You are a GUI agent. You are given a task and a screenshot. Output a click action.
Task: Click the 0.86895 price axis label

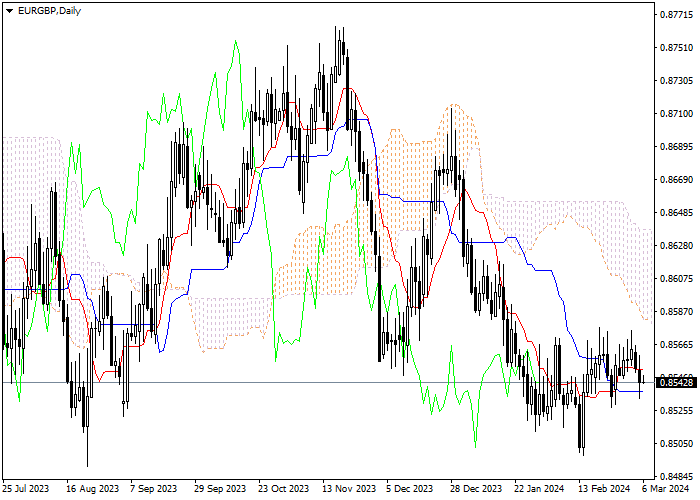(676, 147)
